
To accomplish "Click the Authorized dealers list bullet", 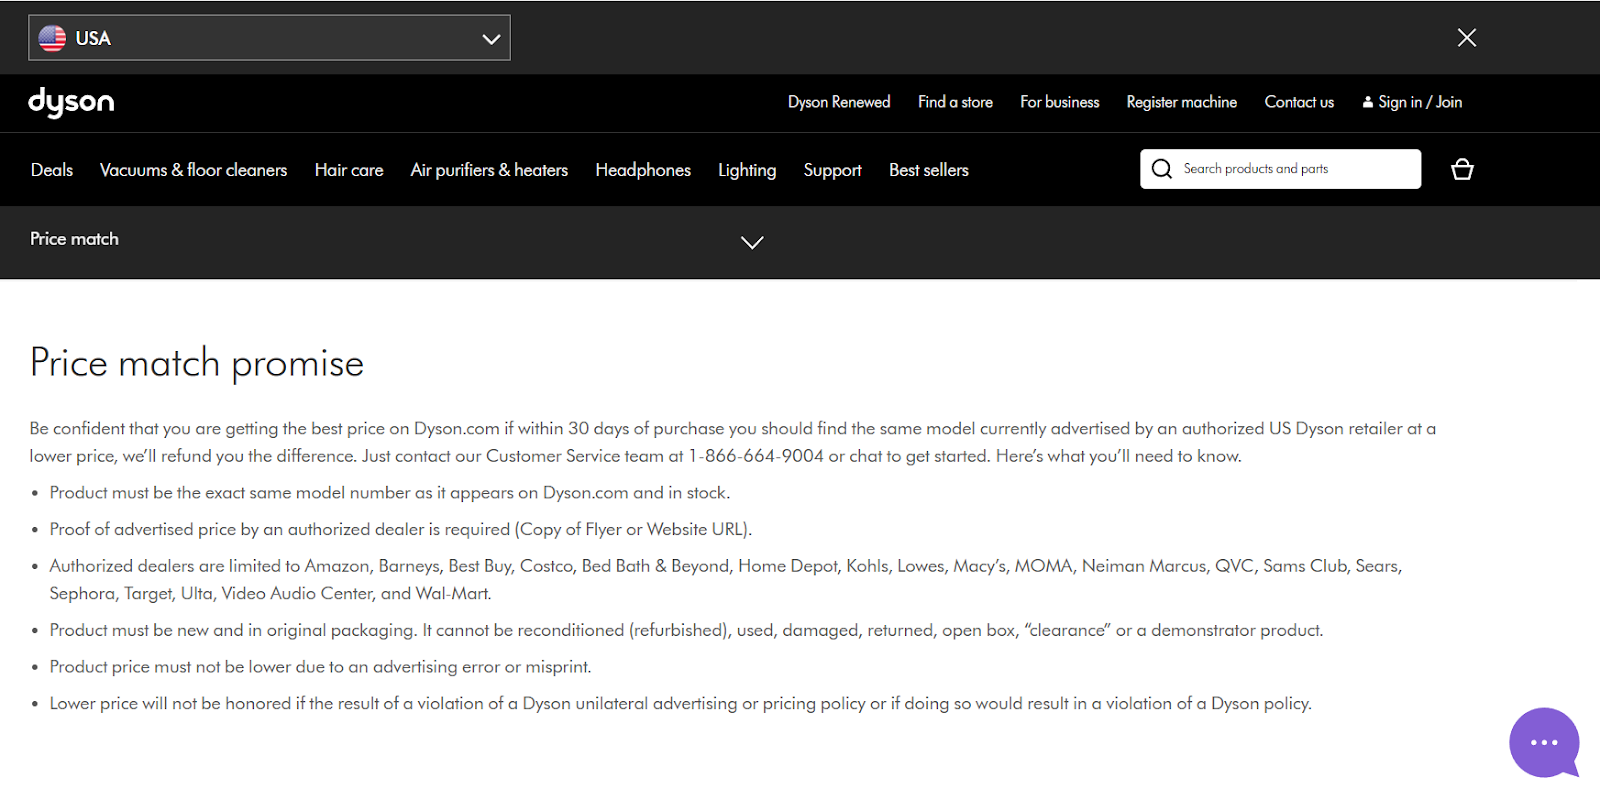I will click(x=726, y=579).
